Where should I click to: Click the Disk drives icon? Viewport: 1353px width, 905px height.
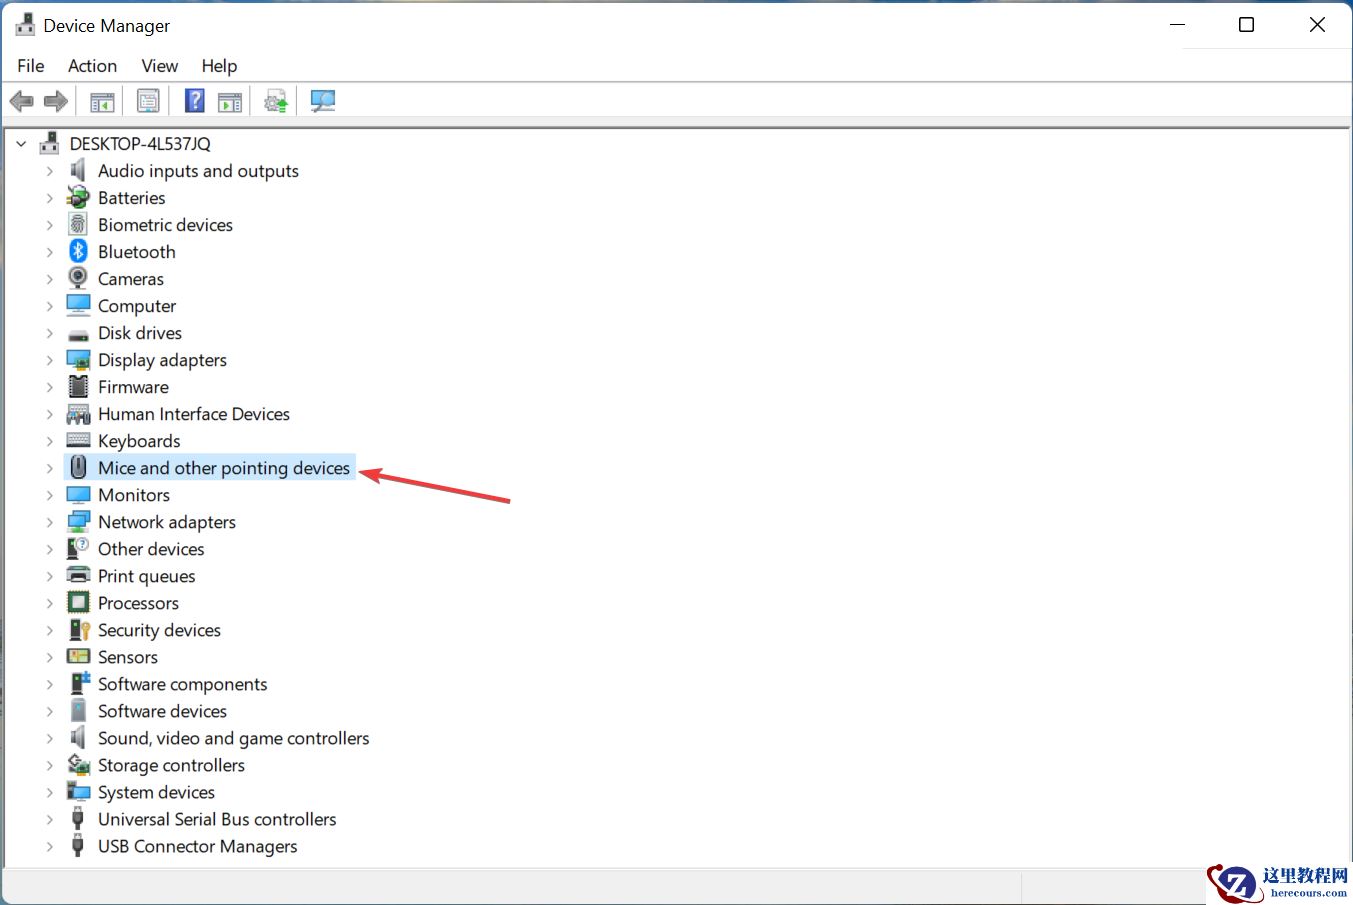[x=78, y=334]
